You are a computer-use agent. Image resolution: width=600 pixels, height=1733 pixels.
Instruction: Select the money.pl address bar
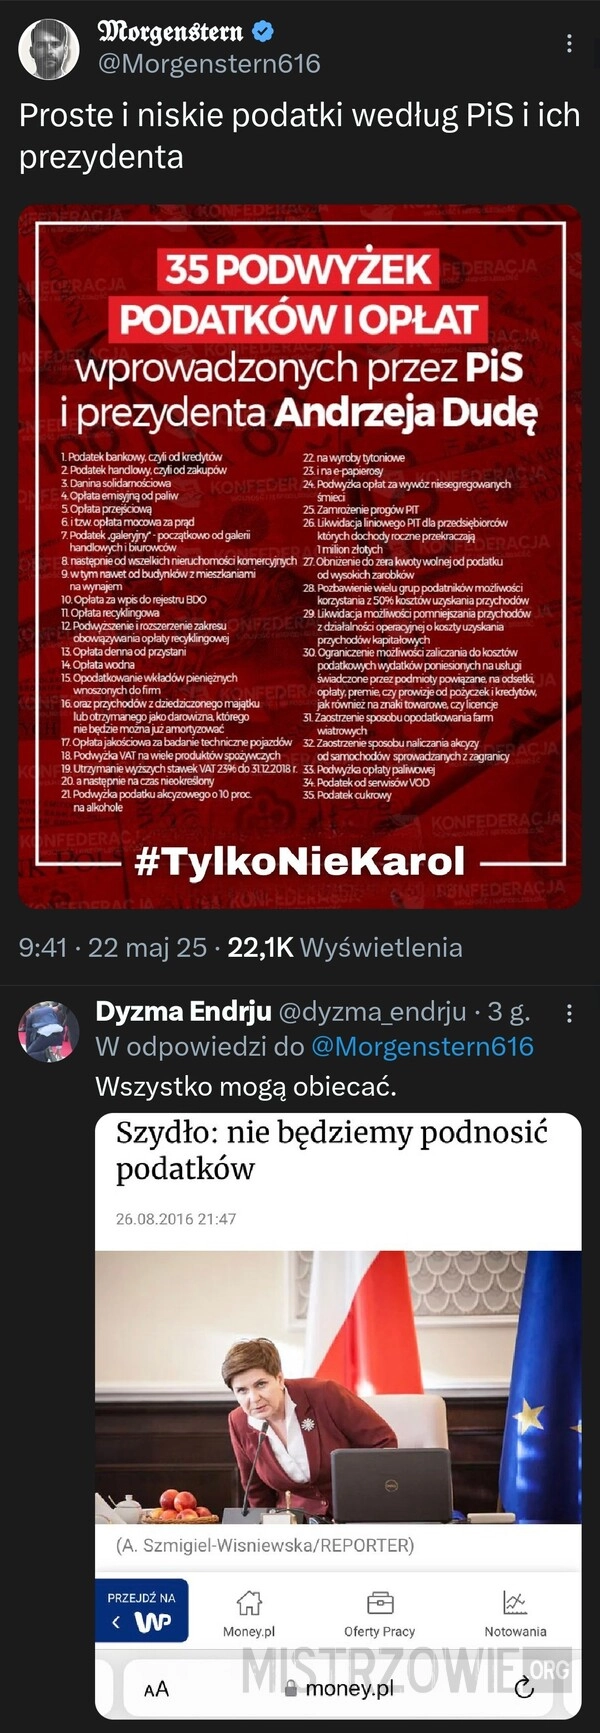point(338,1689)
